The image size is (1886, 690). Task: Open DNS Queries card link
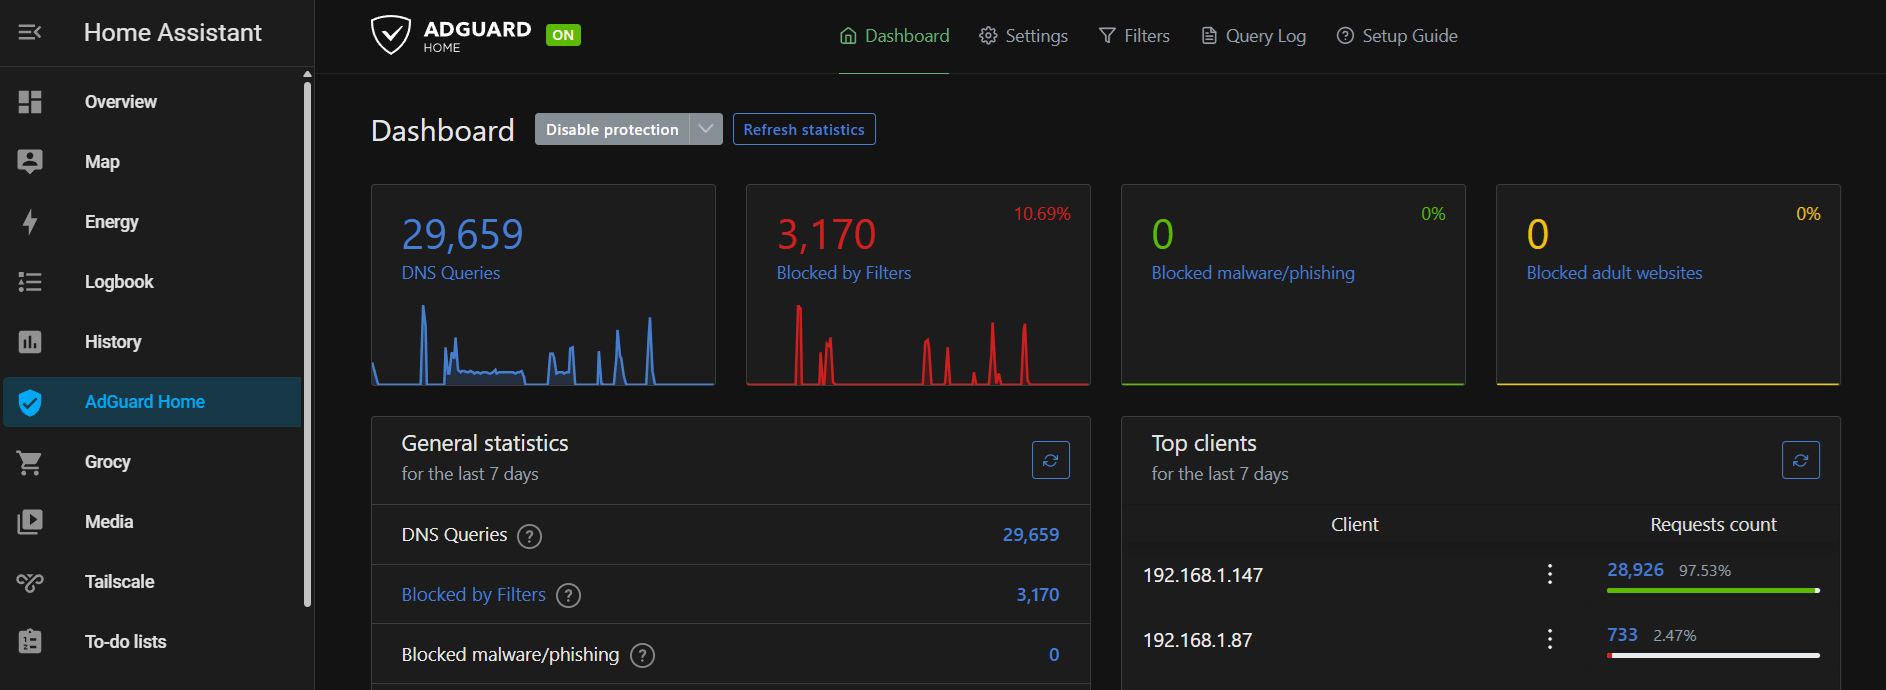pyautogui.click(x=450, y=273)
